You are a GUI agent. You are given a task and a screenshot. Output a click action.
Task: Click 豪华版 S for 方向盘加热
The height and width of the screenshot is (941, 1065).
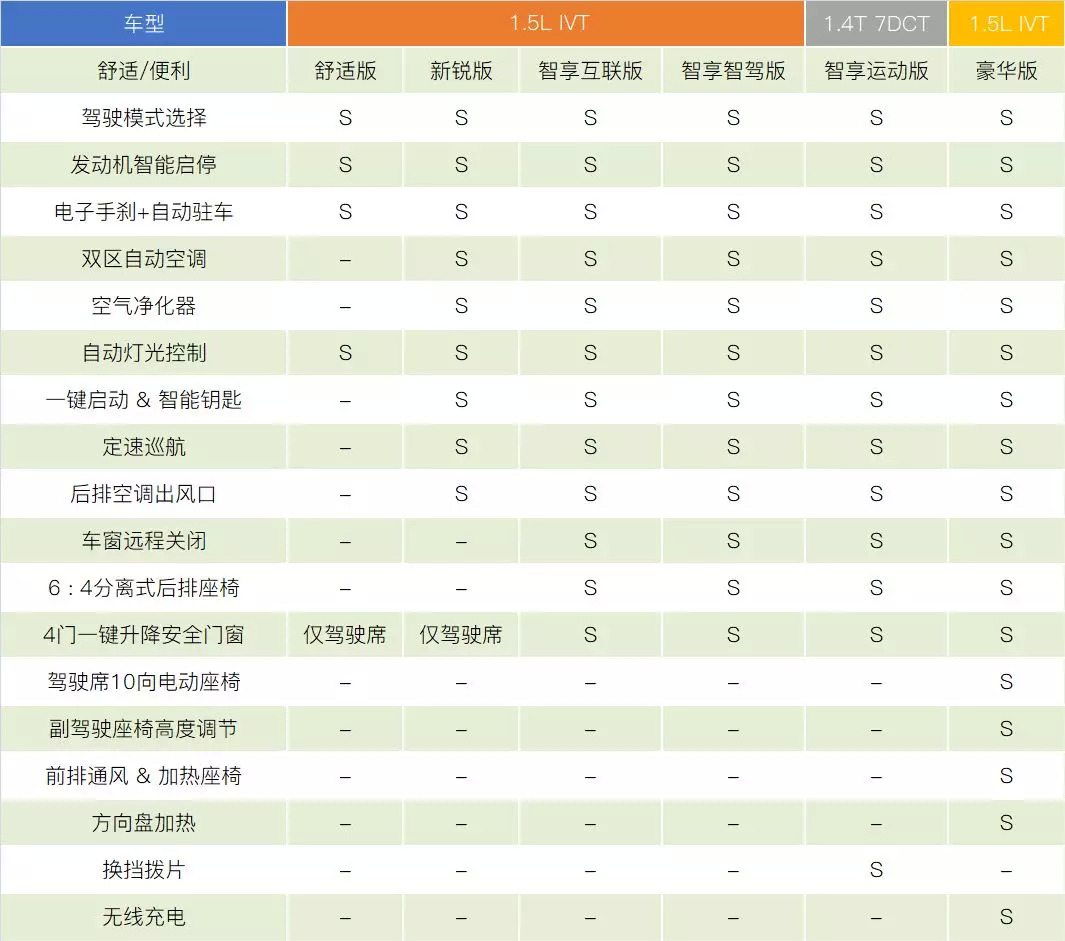[x=1007, y=823]
